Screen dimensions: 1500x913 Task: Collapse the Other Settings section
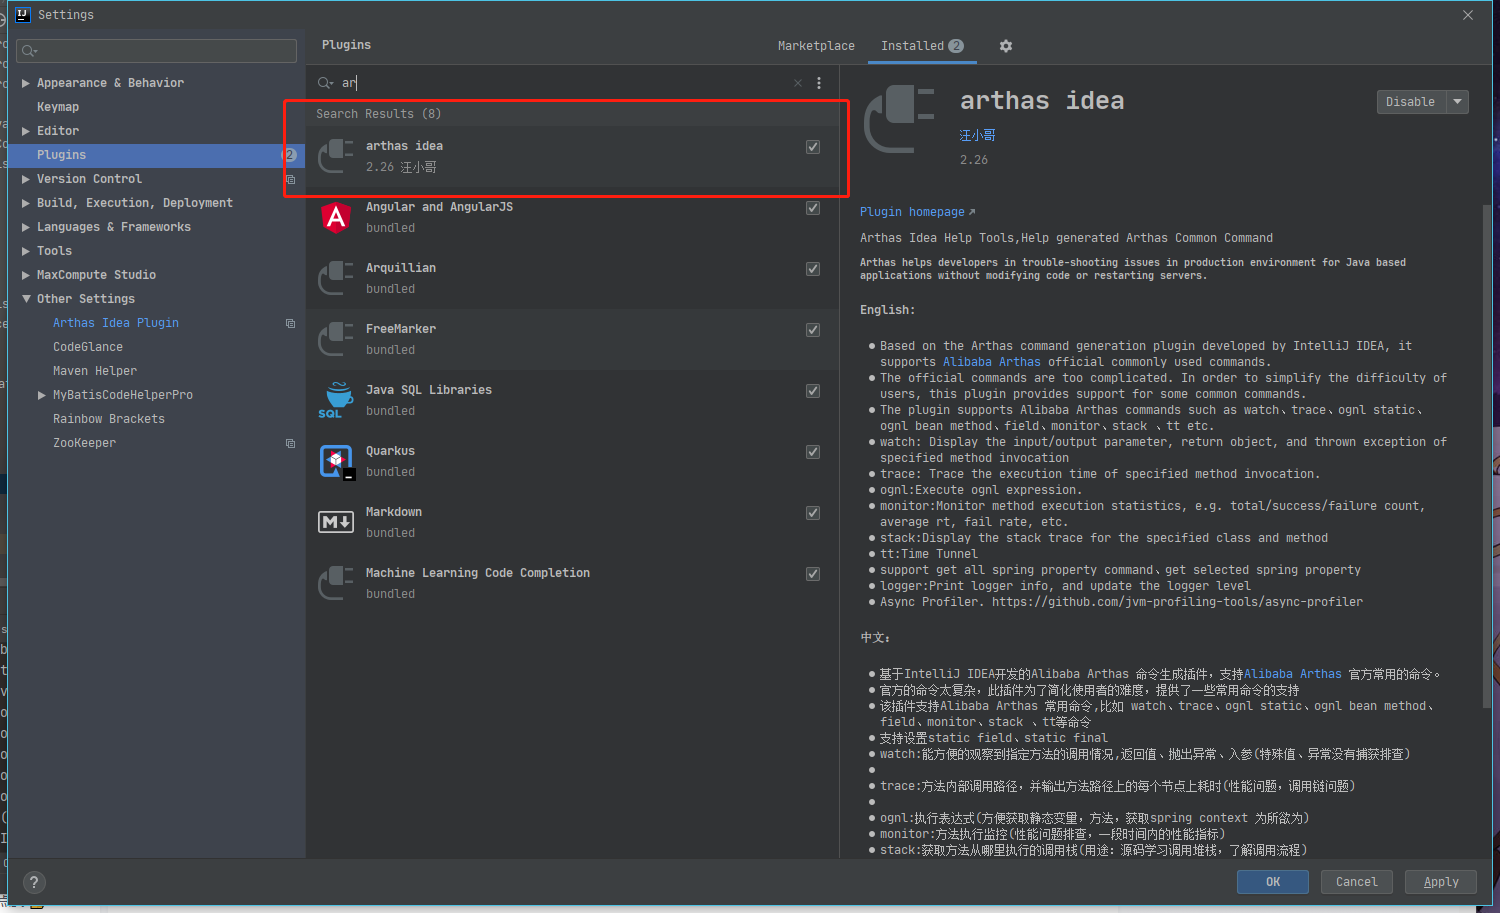tap(26, 299)
